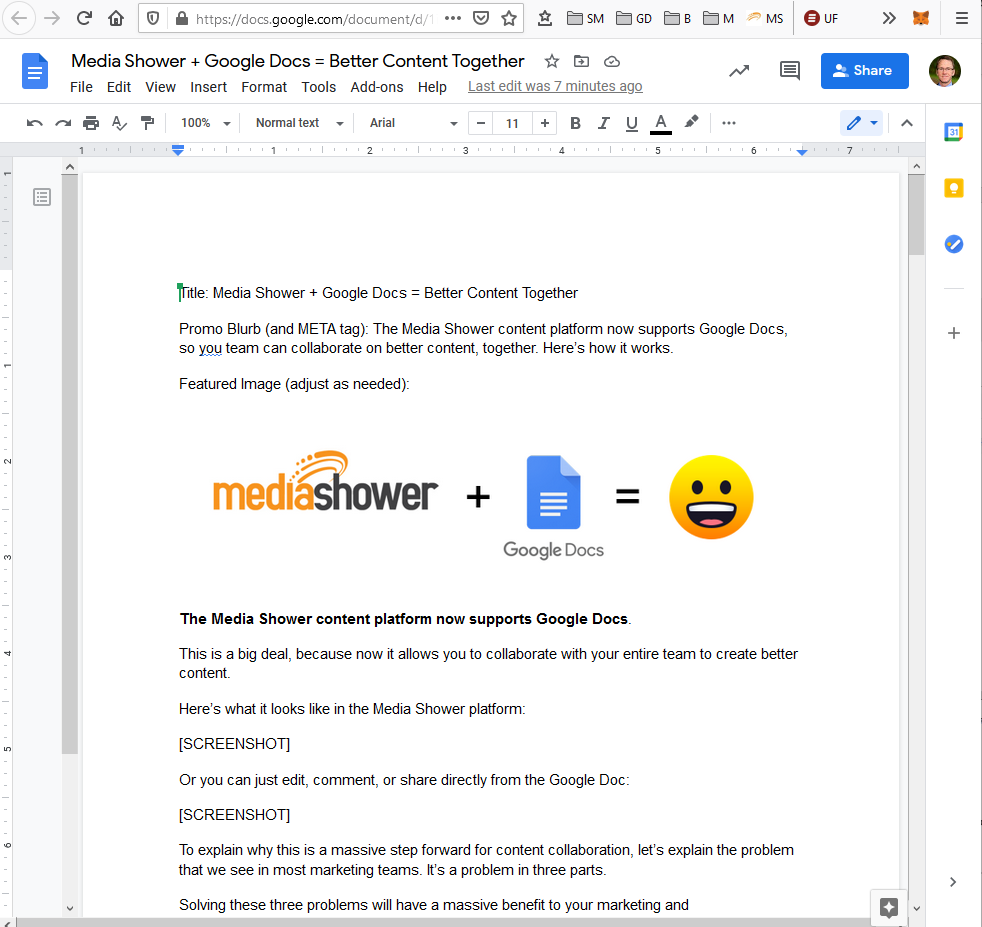Open the Edit menu
The height and width of the screenshot is (927, 982).
tap(118, 87)
